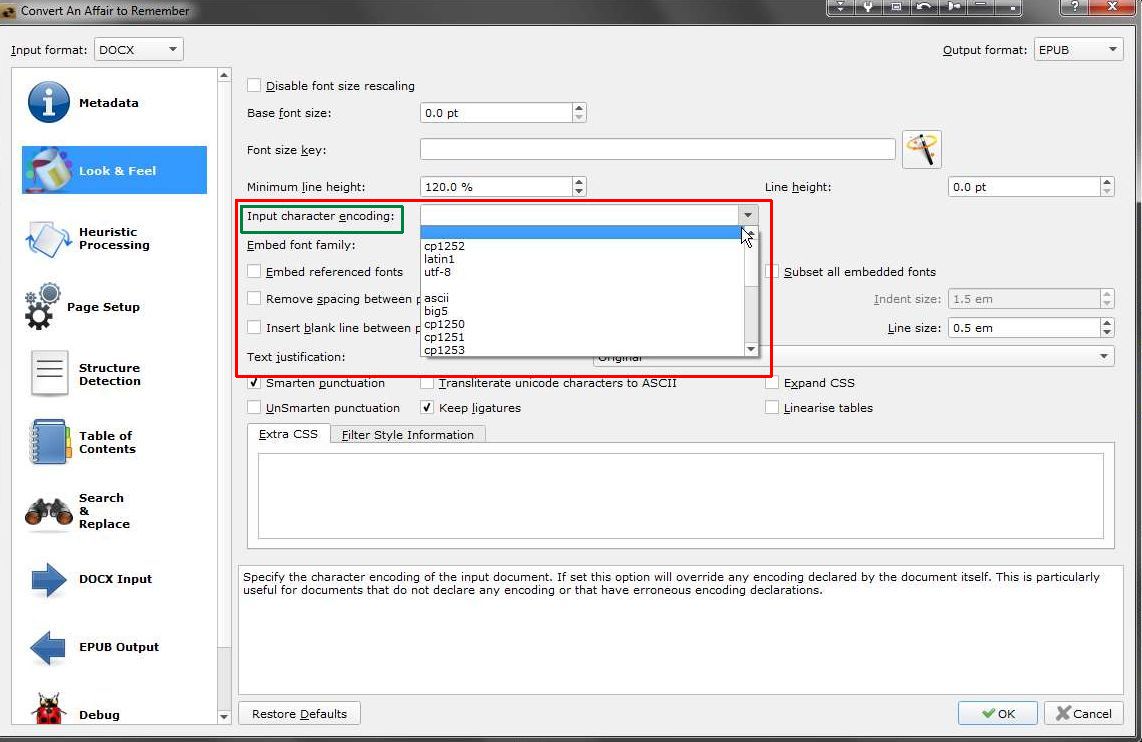Click the help question mark button
This screenshot has height=742, width=1142.
point(1075,7)
